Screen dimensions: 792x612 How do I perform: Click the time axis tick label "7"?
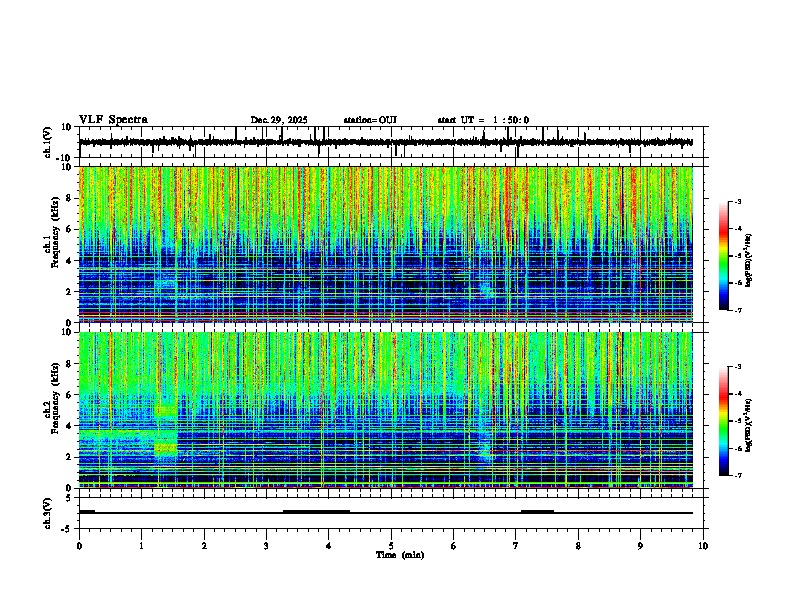click(x=516, y=546)
